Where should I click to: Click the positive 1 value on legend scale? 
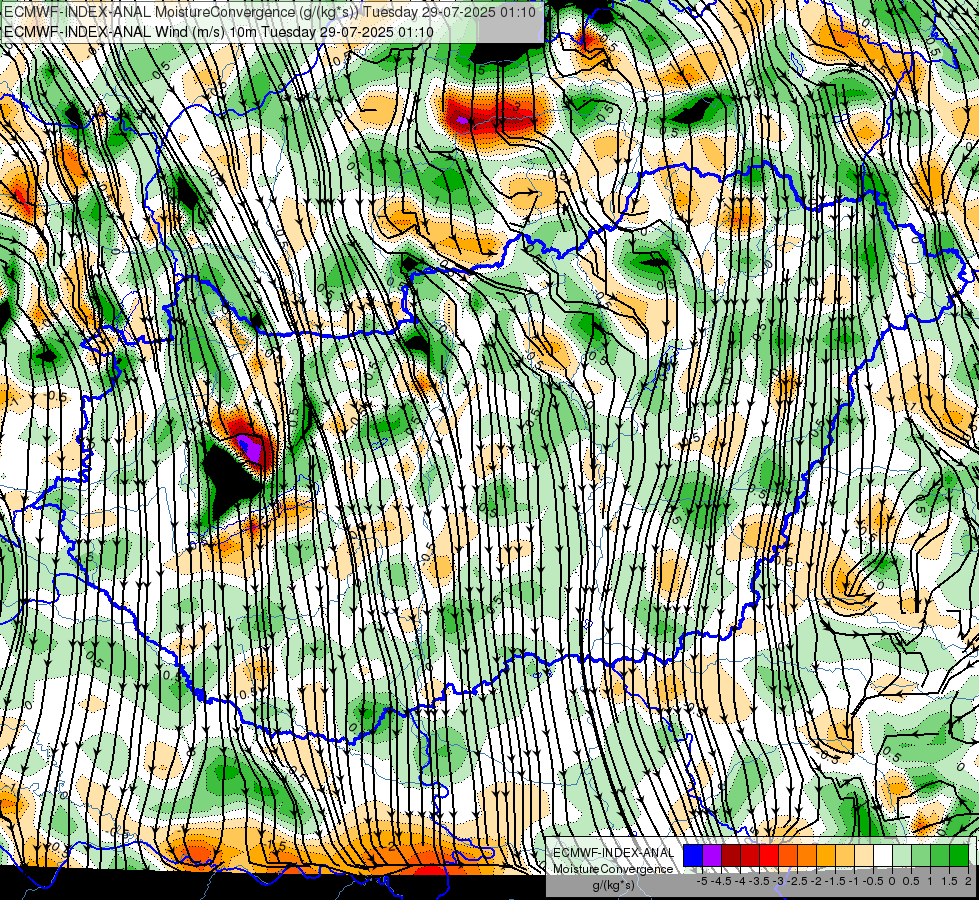point(930,881)
